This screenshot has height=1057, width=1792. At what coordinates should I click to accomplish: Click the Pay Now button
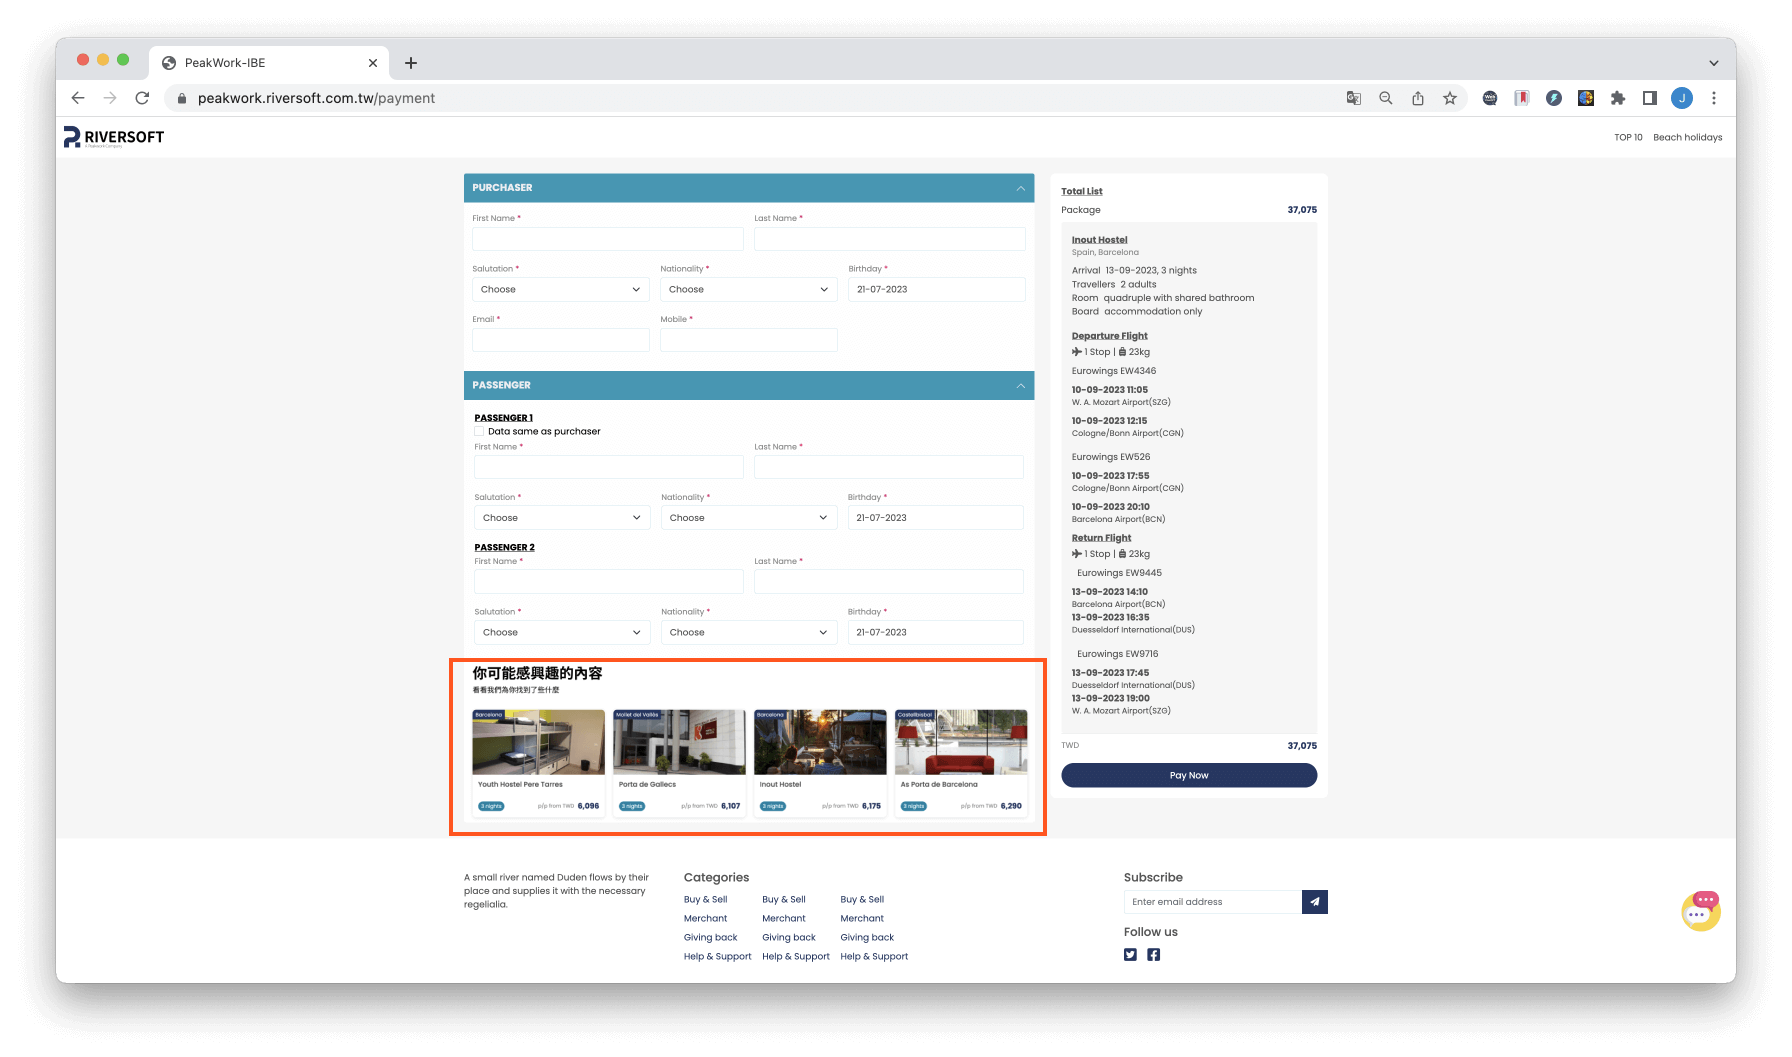[1189, 775]
